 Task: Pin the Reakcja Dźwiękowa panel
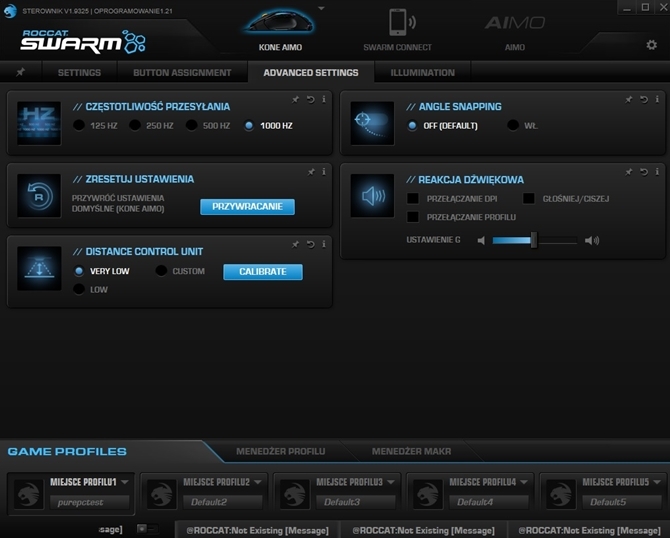coord(629,172)
